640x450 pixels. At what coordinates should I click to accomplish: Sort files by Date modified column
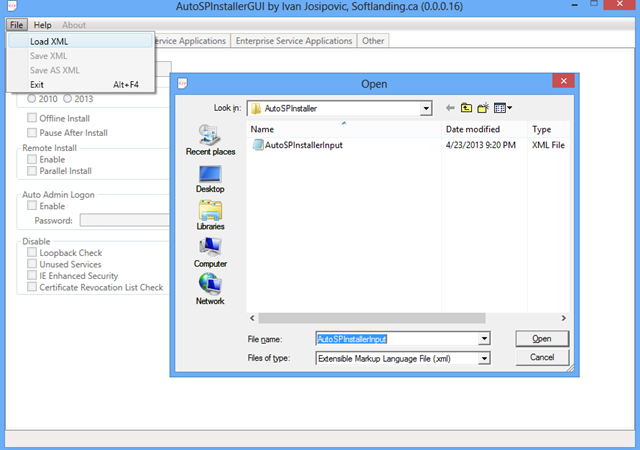(x=484, y=129)
